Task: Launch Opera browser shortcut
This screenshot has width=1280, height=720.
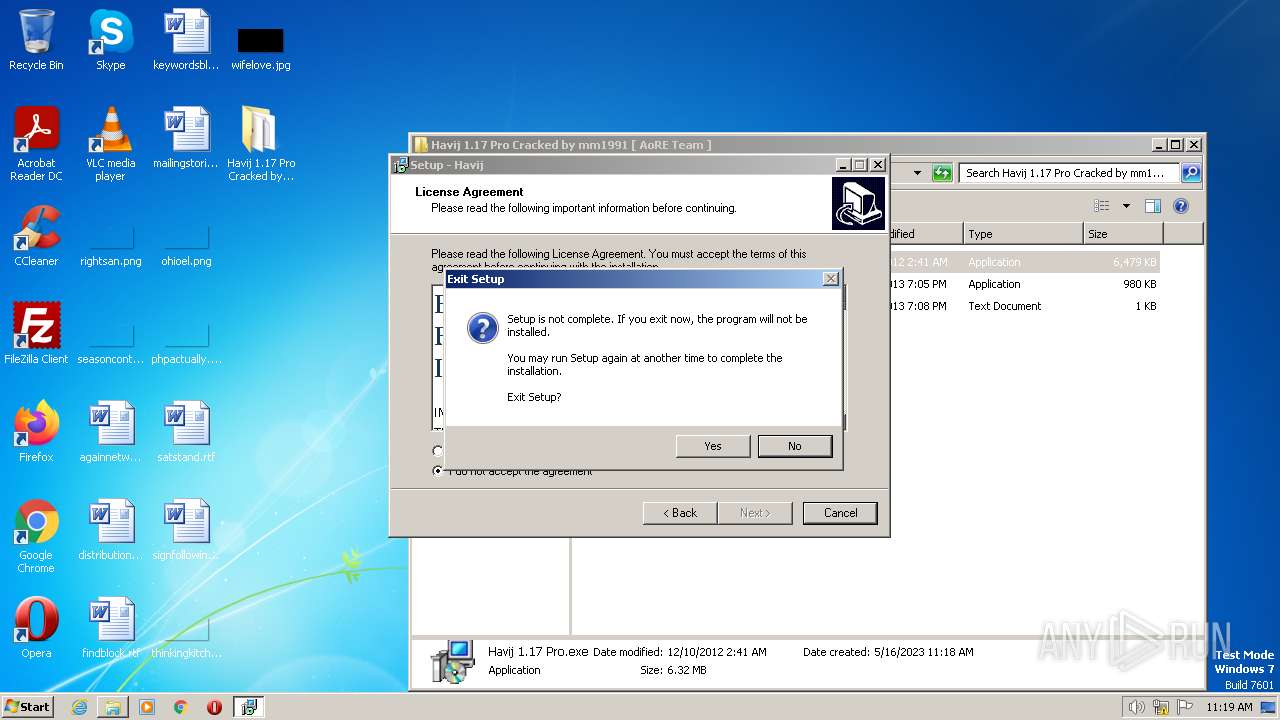Action: pos(36,628)
